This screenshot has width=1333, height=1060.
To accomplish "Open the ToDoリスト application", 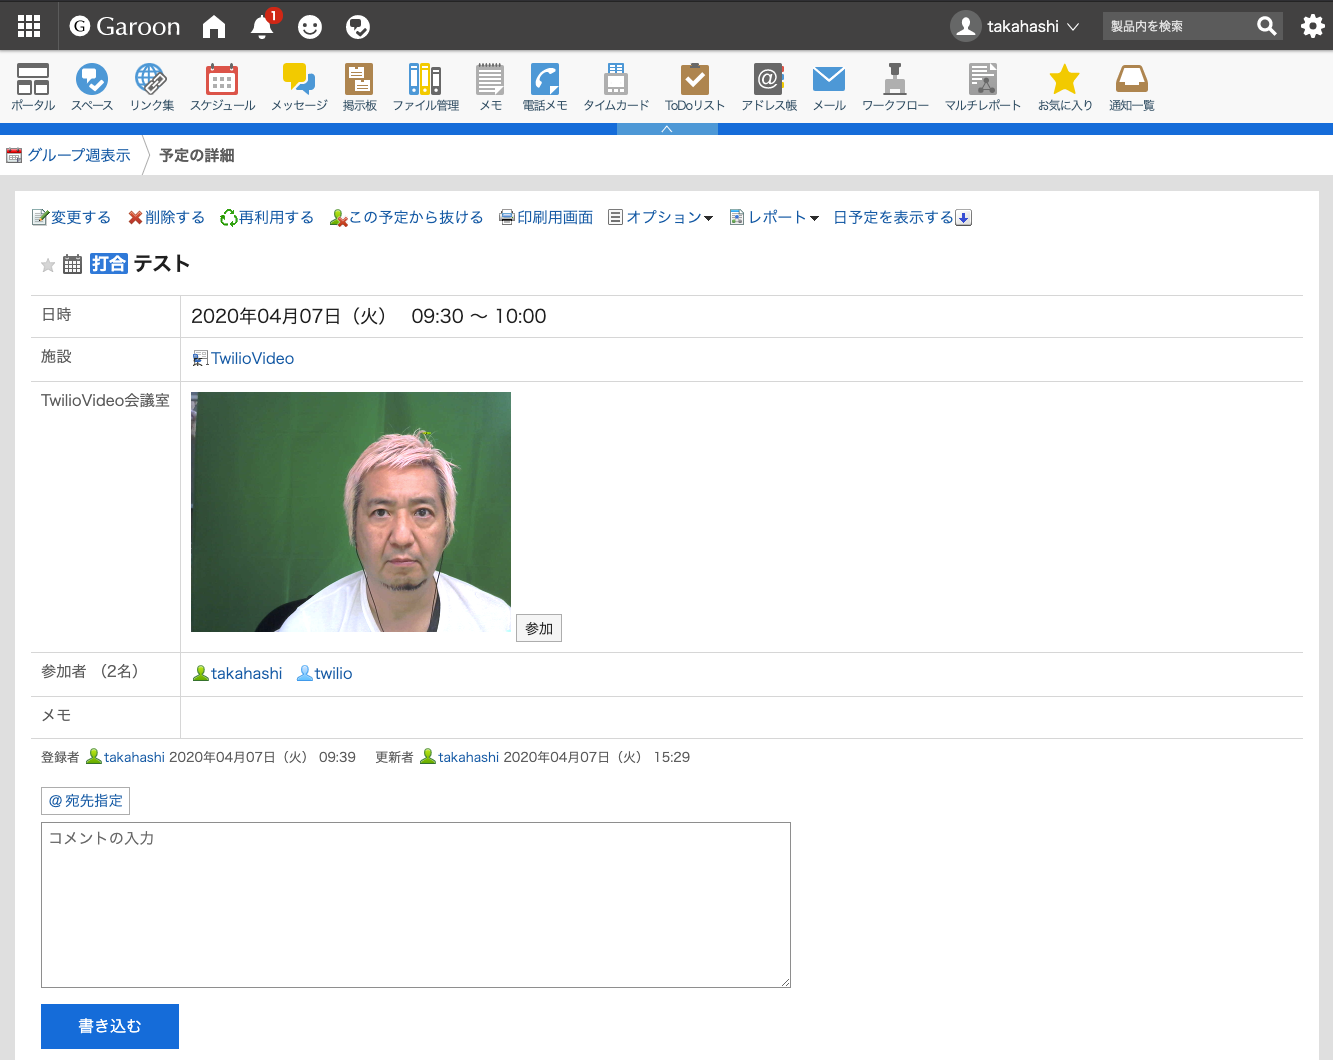I will (x=695, y=87).
